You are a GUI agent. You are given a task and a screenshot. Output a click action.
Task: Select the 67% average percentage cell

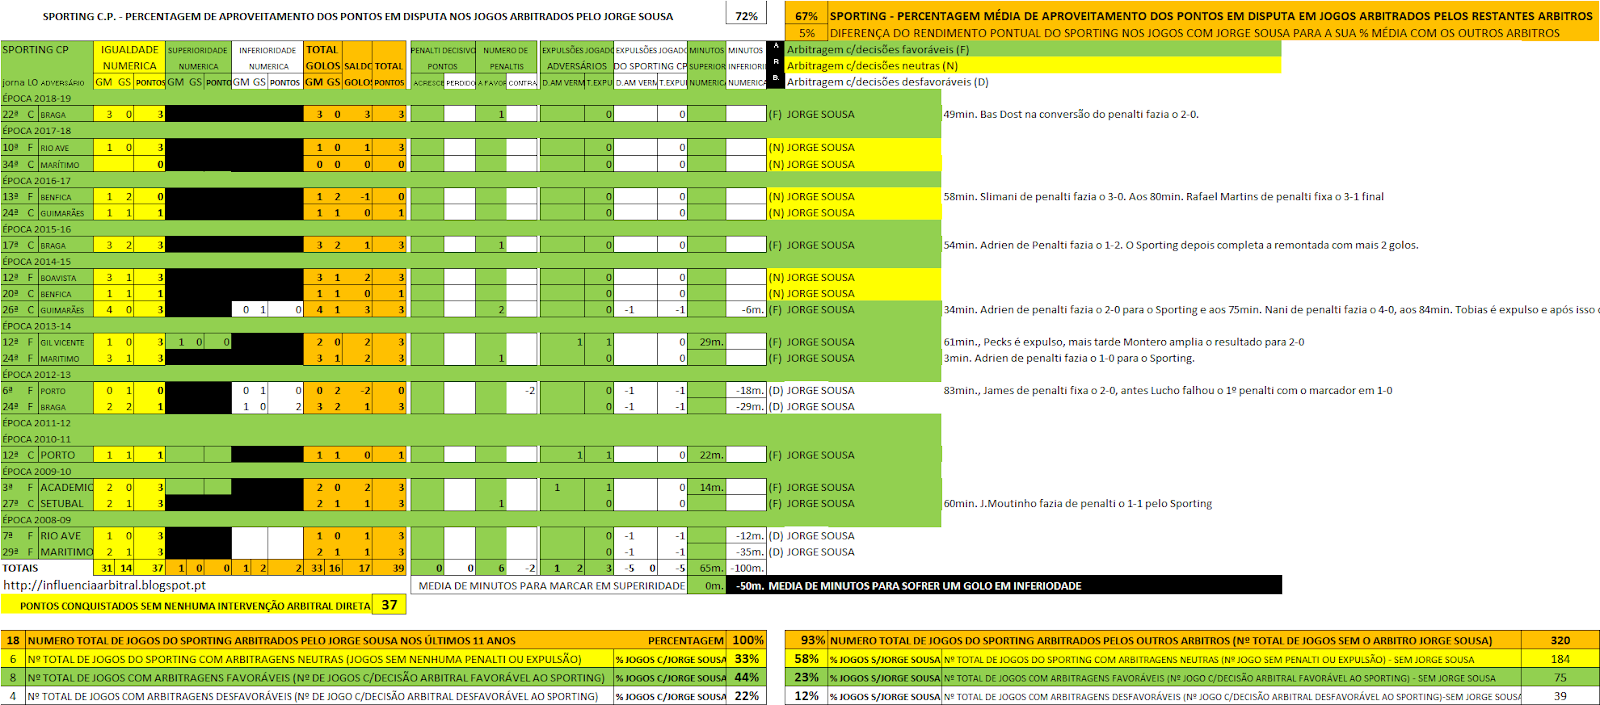[806, 16]
